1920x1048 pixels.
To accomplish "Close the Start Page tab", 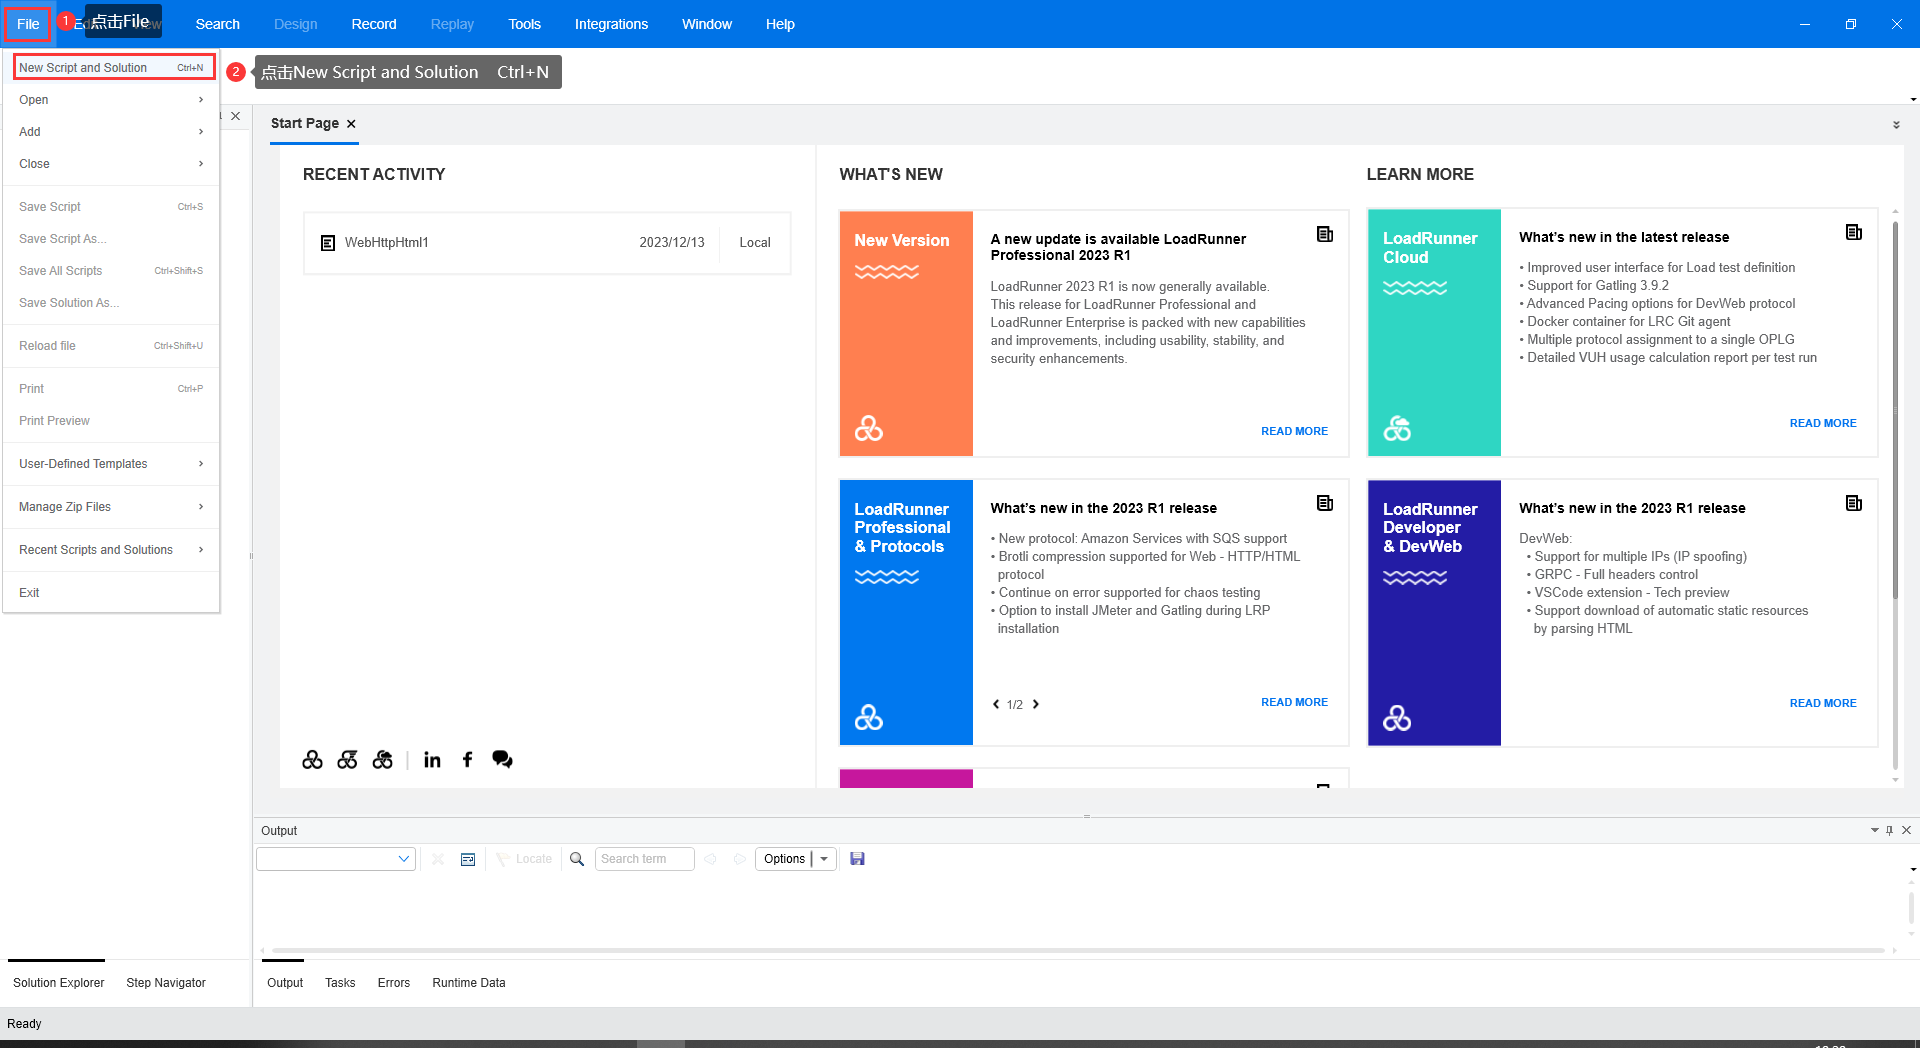I will coord(351,124).
